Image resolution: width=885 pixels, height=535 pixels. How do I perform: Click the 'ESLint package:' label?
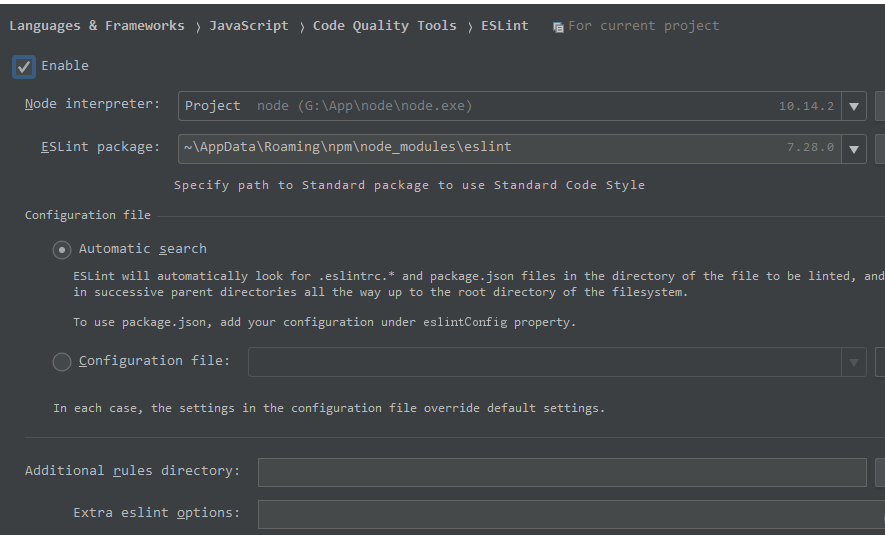(100, 147)
